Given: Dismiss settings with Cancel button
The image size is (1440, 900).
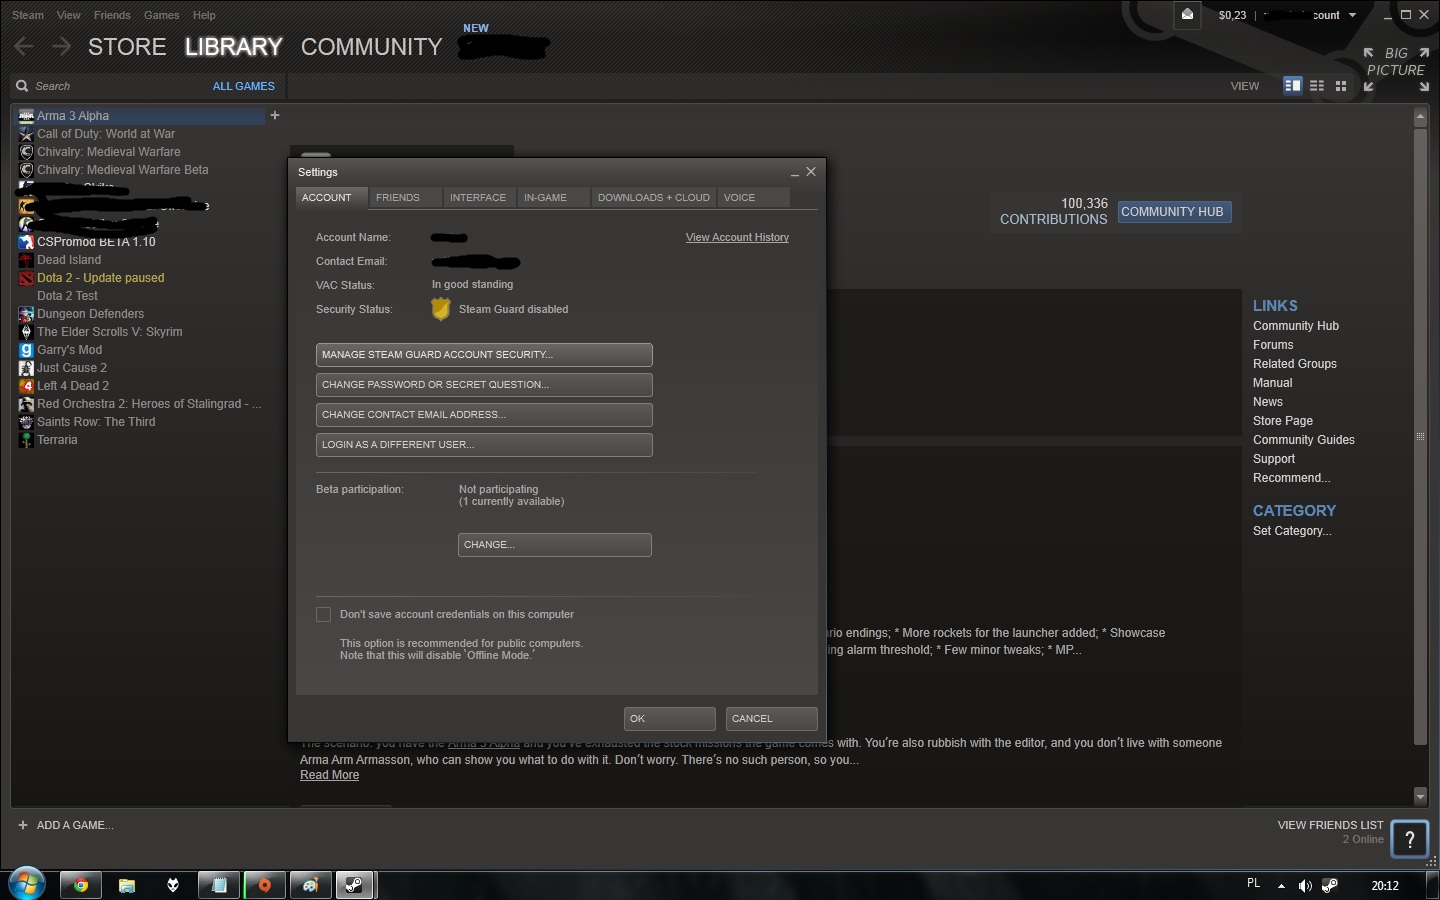Looking at the screenshot, I should [772, 719].
